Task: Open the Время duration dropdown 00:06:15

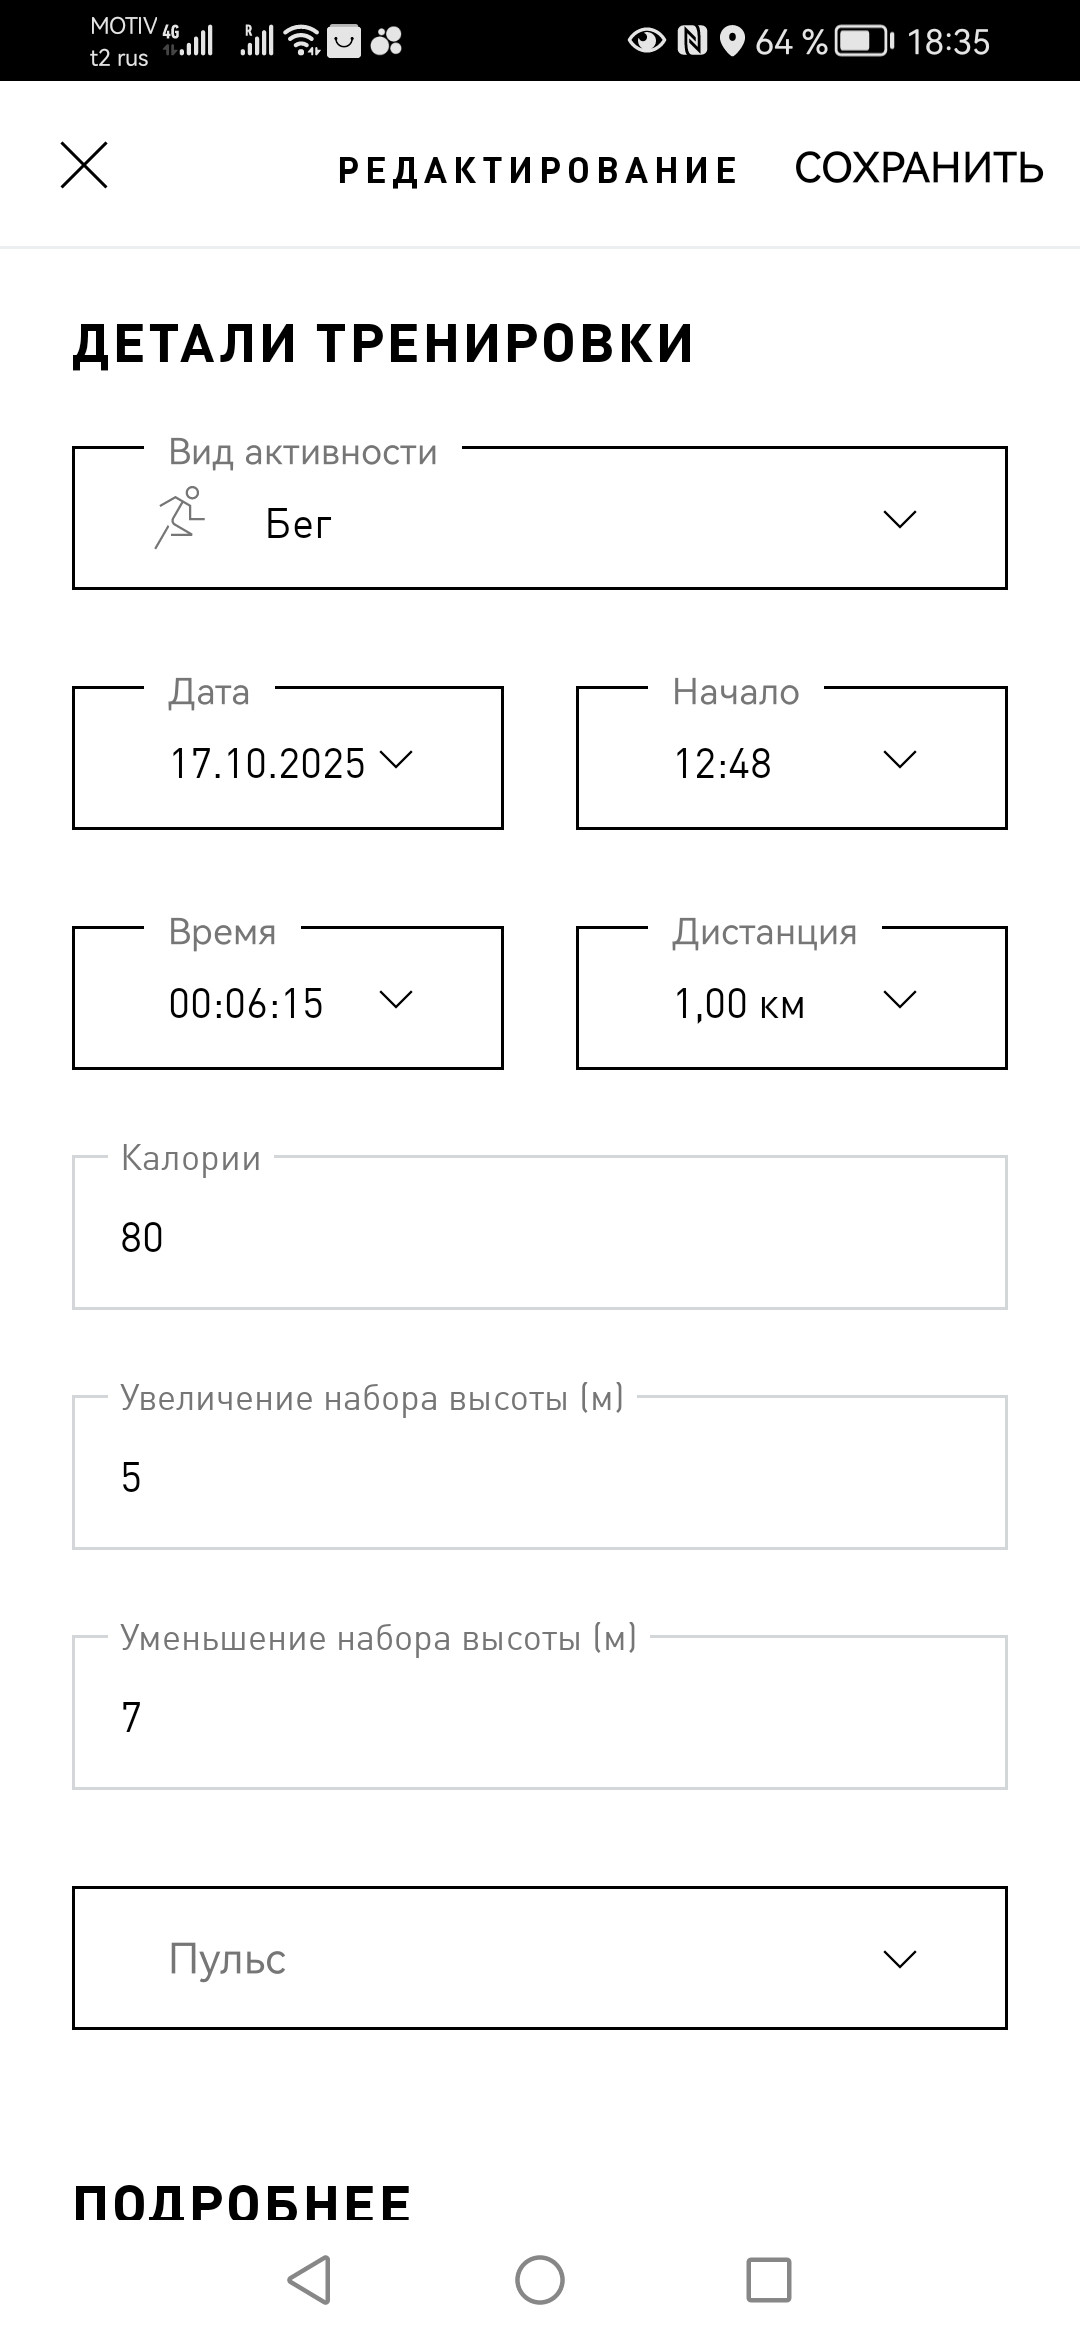Action: coord(288,998)
